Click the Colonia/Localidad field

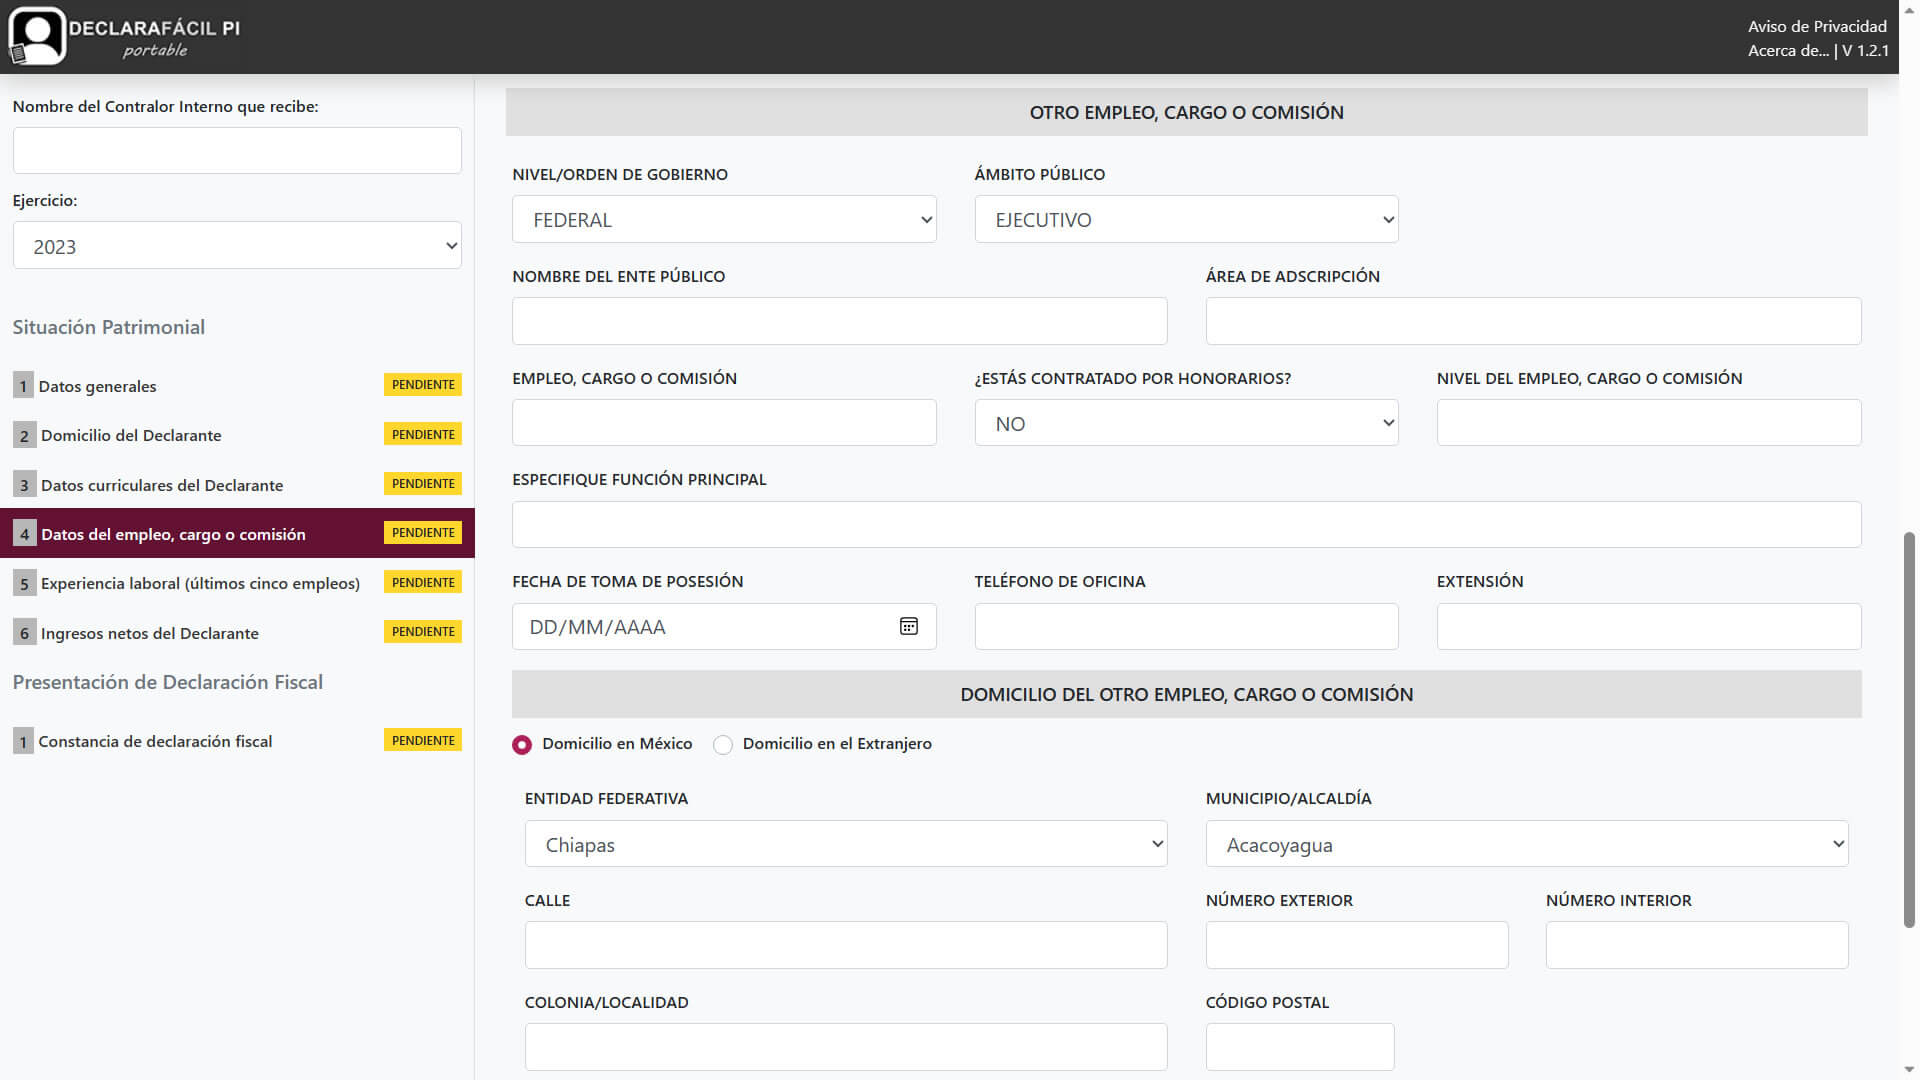[846, 1047]
